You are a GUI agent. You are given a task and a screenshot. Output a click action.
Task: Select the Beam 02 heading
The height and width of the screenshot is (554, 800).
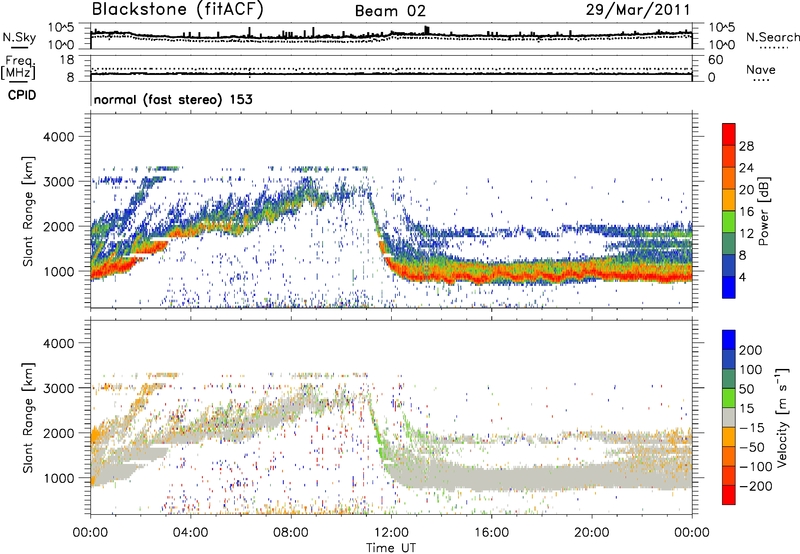click(390, 11)
